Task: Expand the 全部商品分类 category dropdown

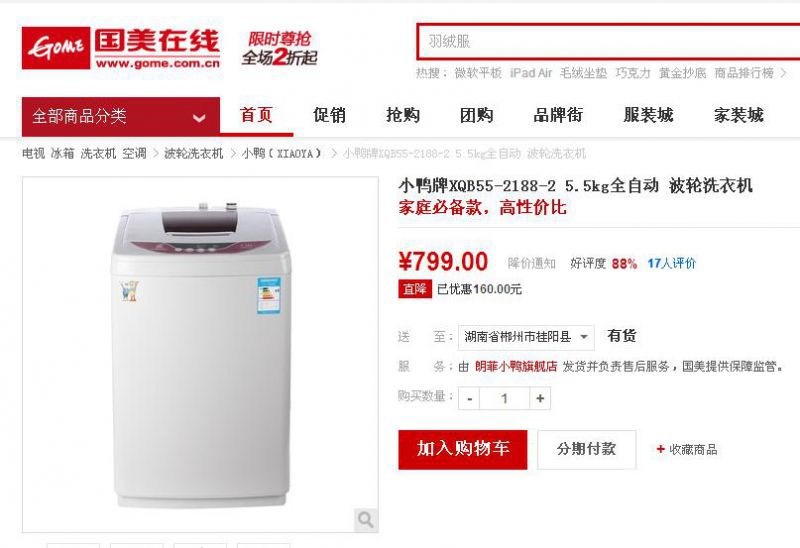Action: pos(120,116)
